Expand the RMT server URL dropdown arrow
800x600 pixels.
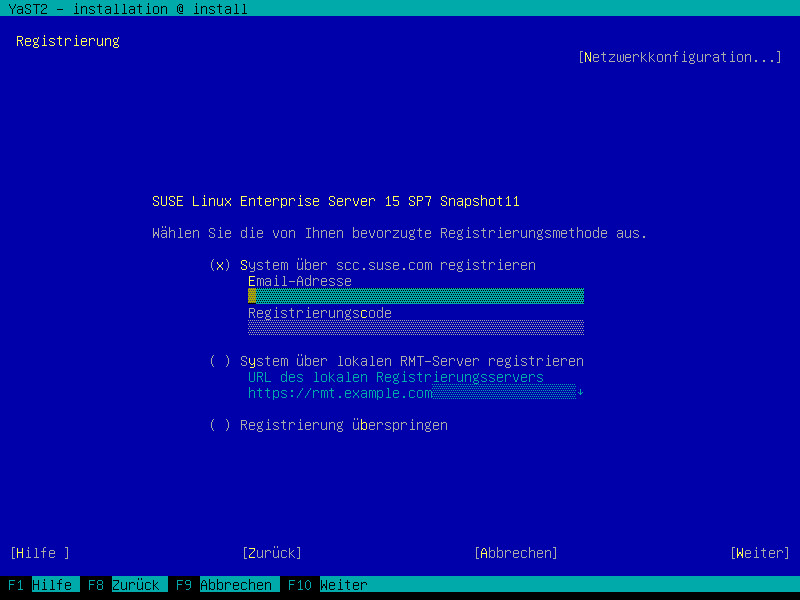tap(580, 393)
